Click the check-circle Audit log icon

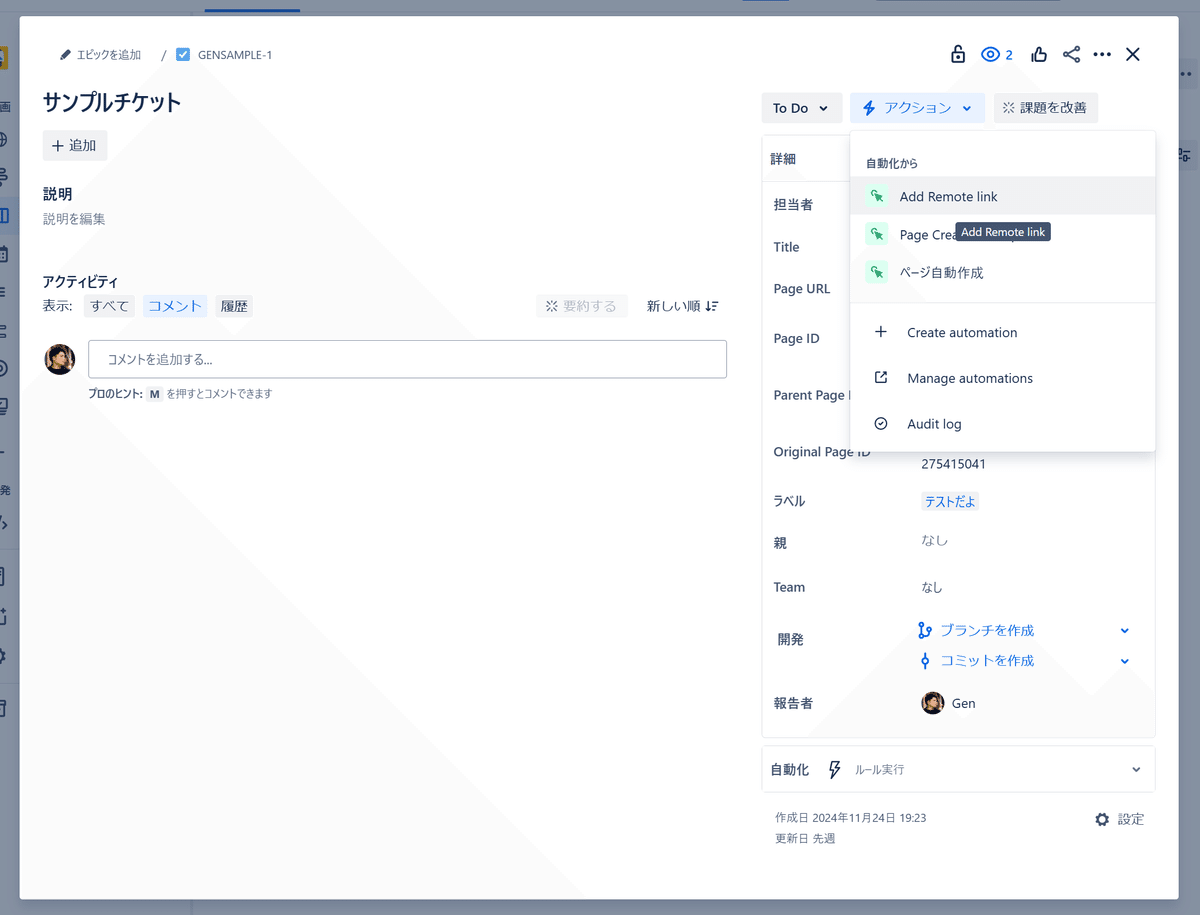pos(881,424)
